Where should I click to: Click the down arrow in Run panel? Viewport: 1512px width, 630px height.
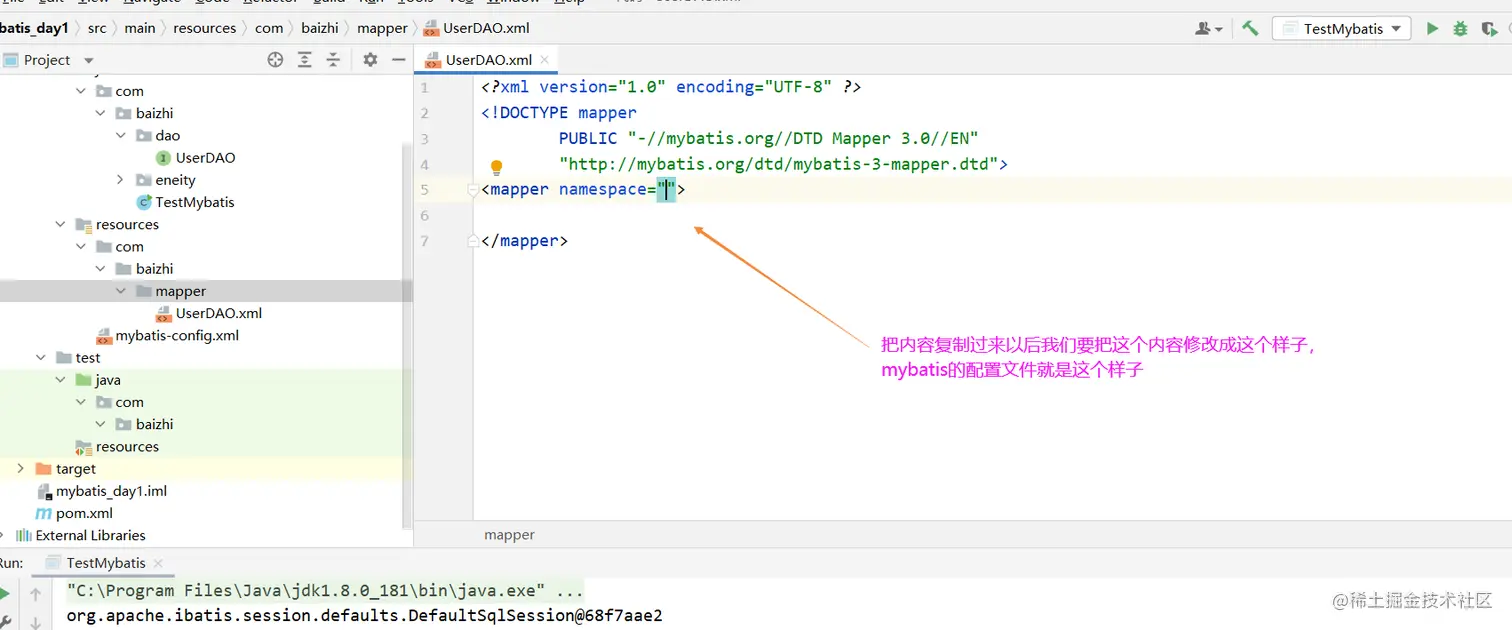[x=36, y=622]
